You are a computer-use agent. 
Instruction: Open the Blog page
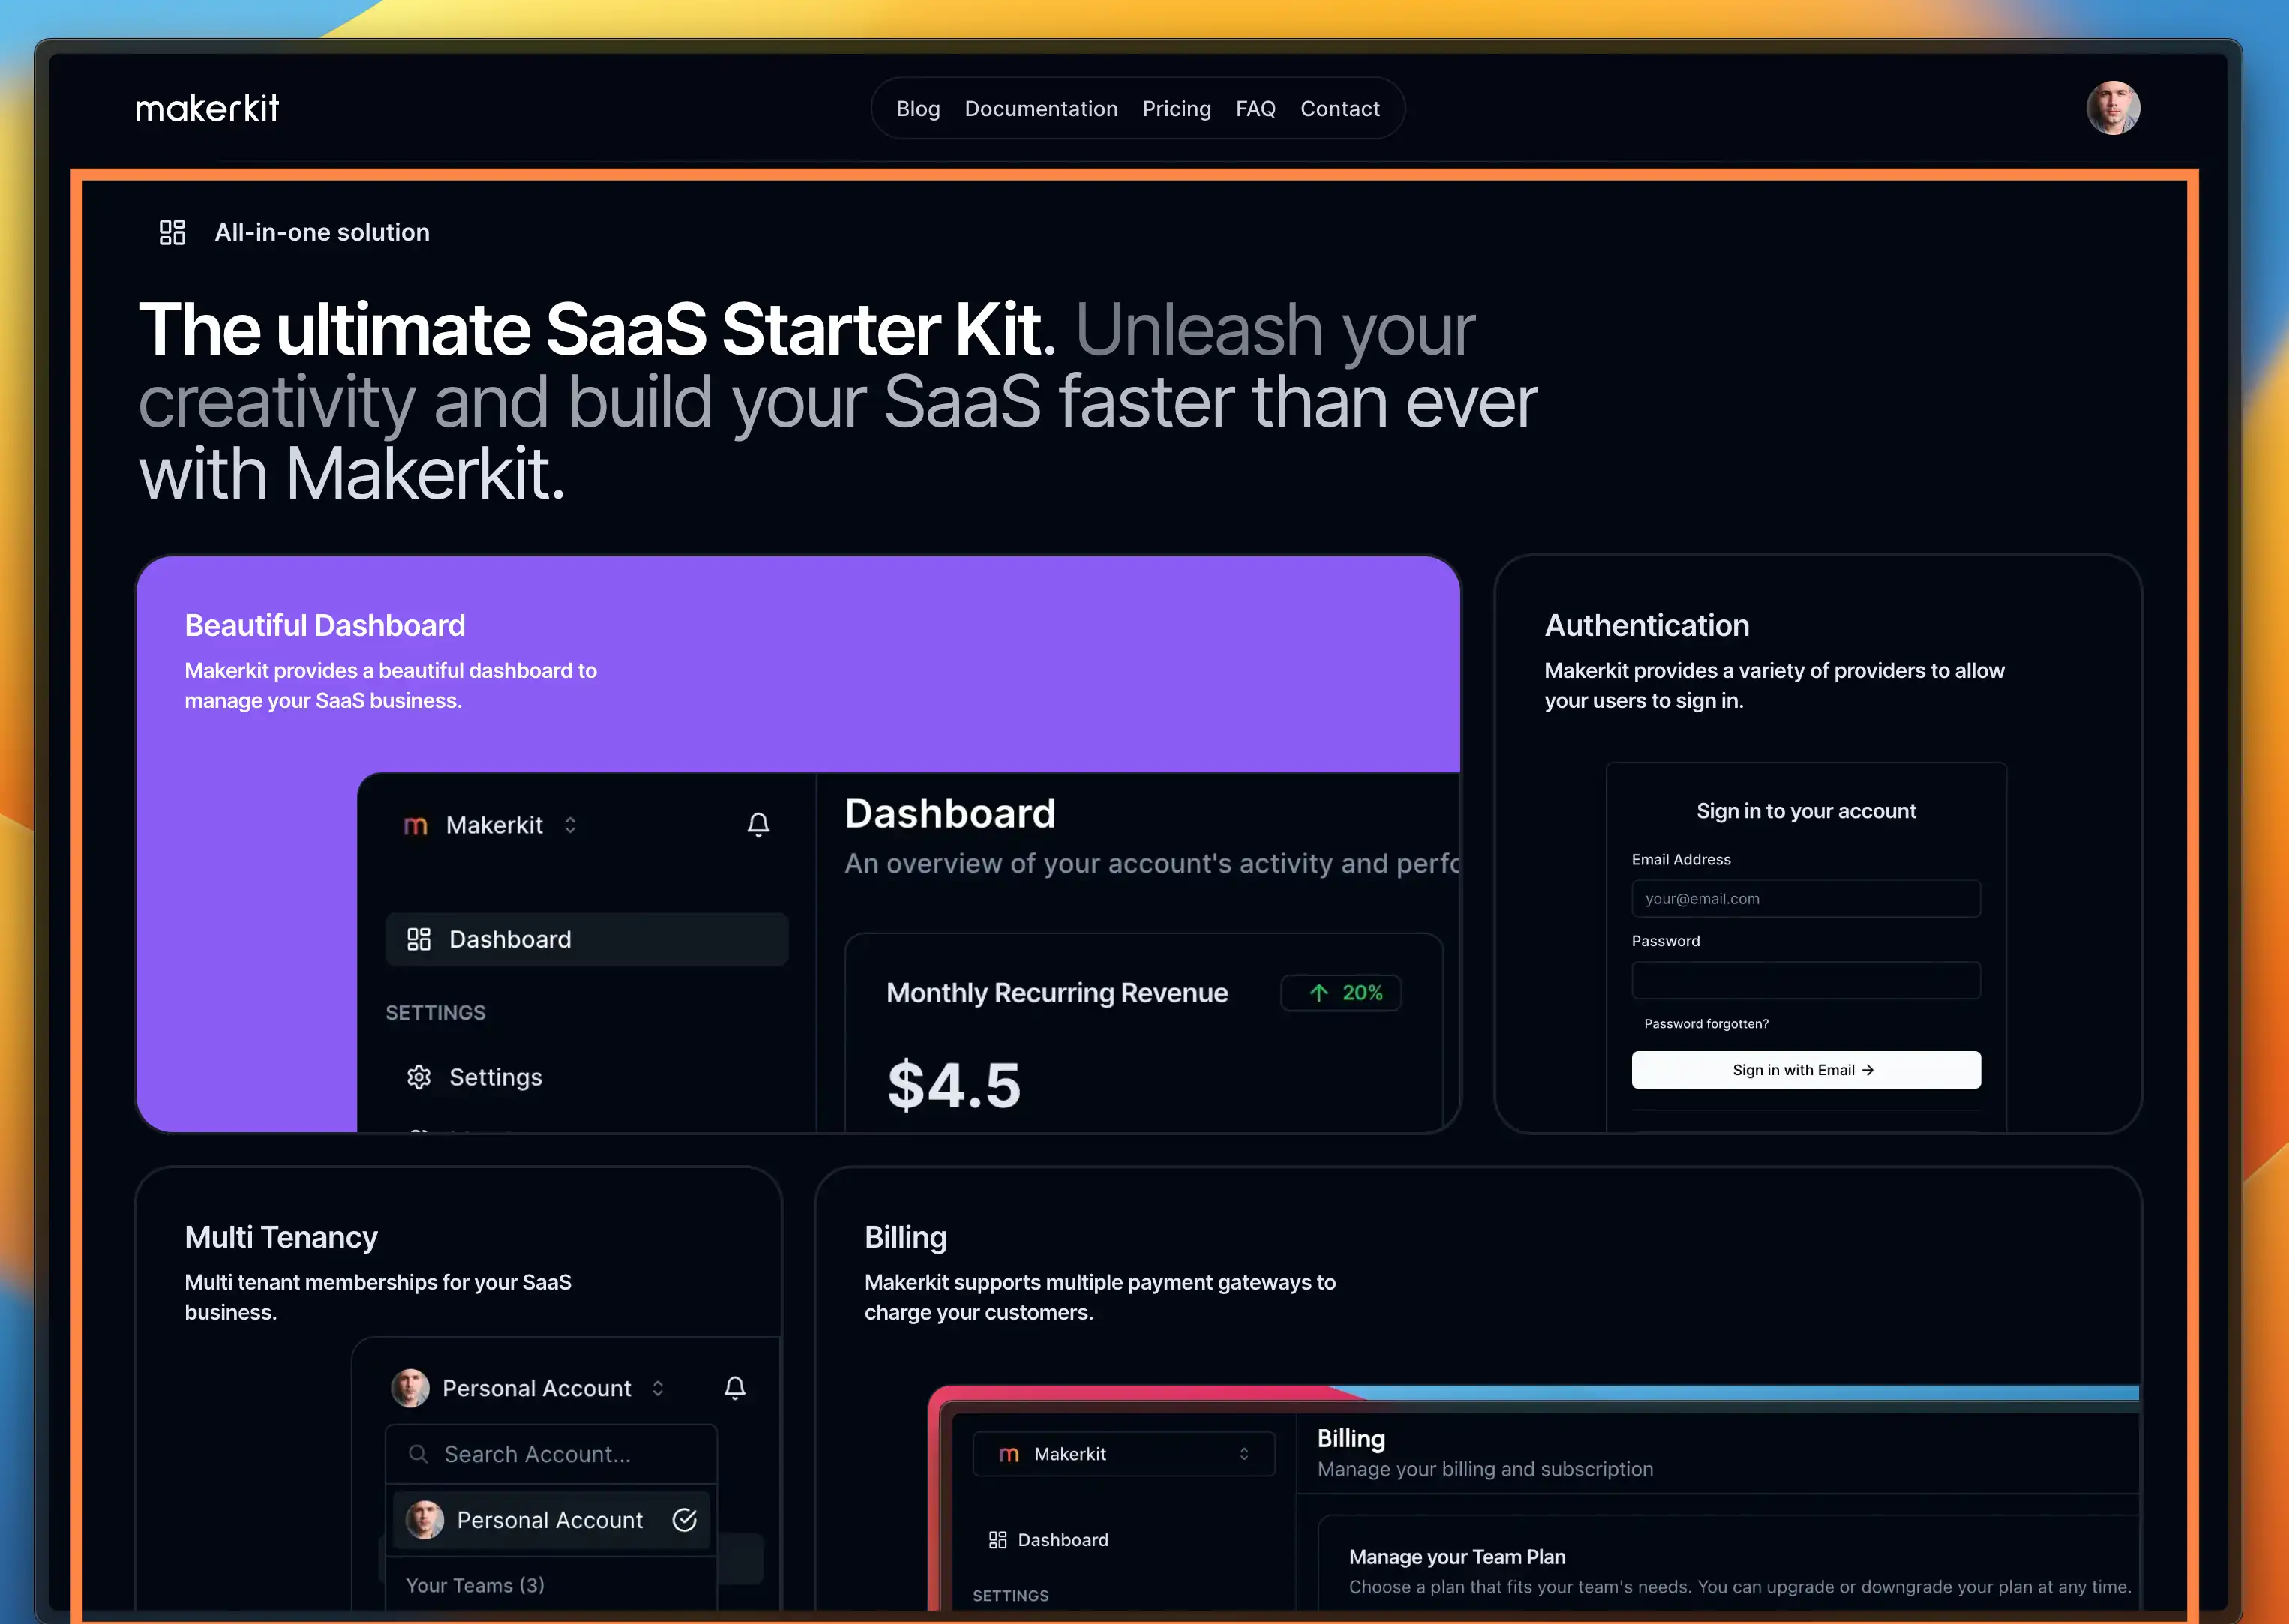pos(918,109)
